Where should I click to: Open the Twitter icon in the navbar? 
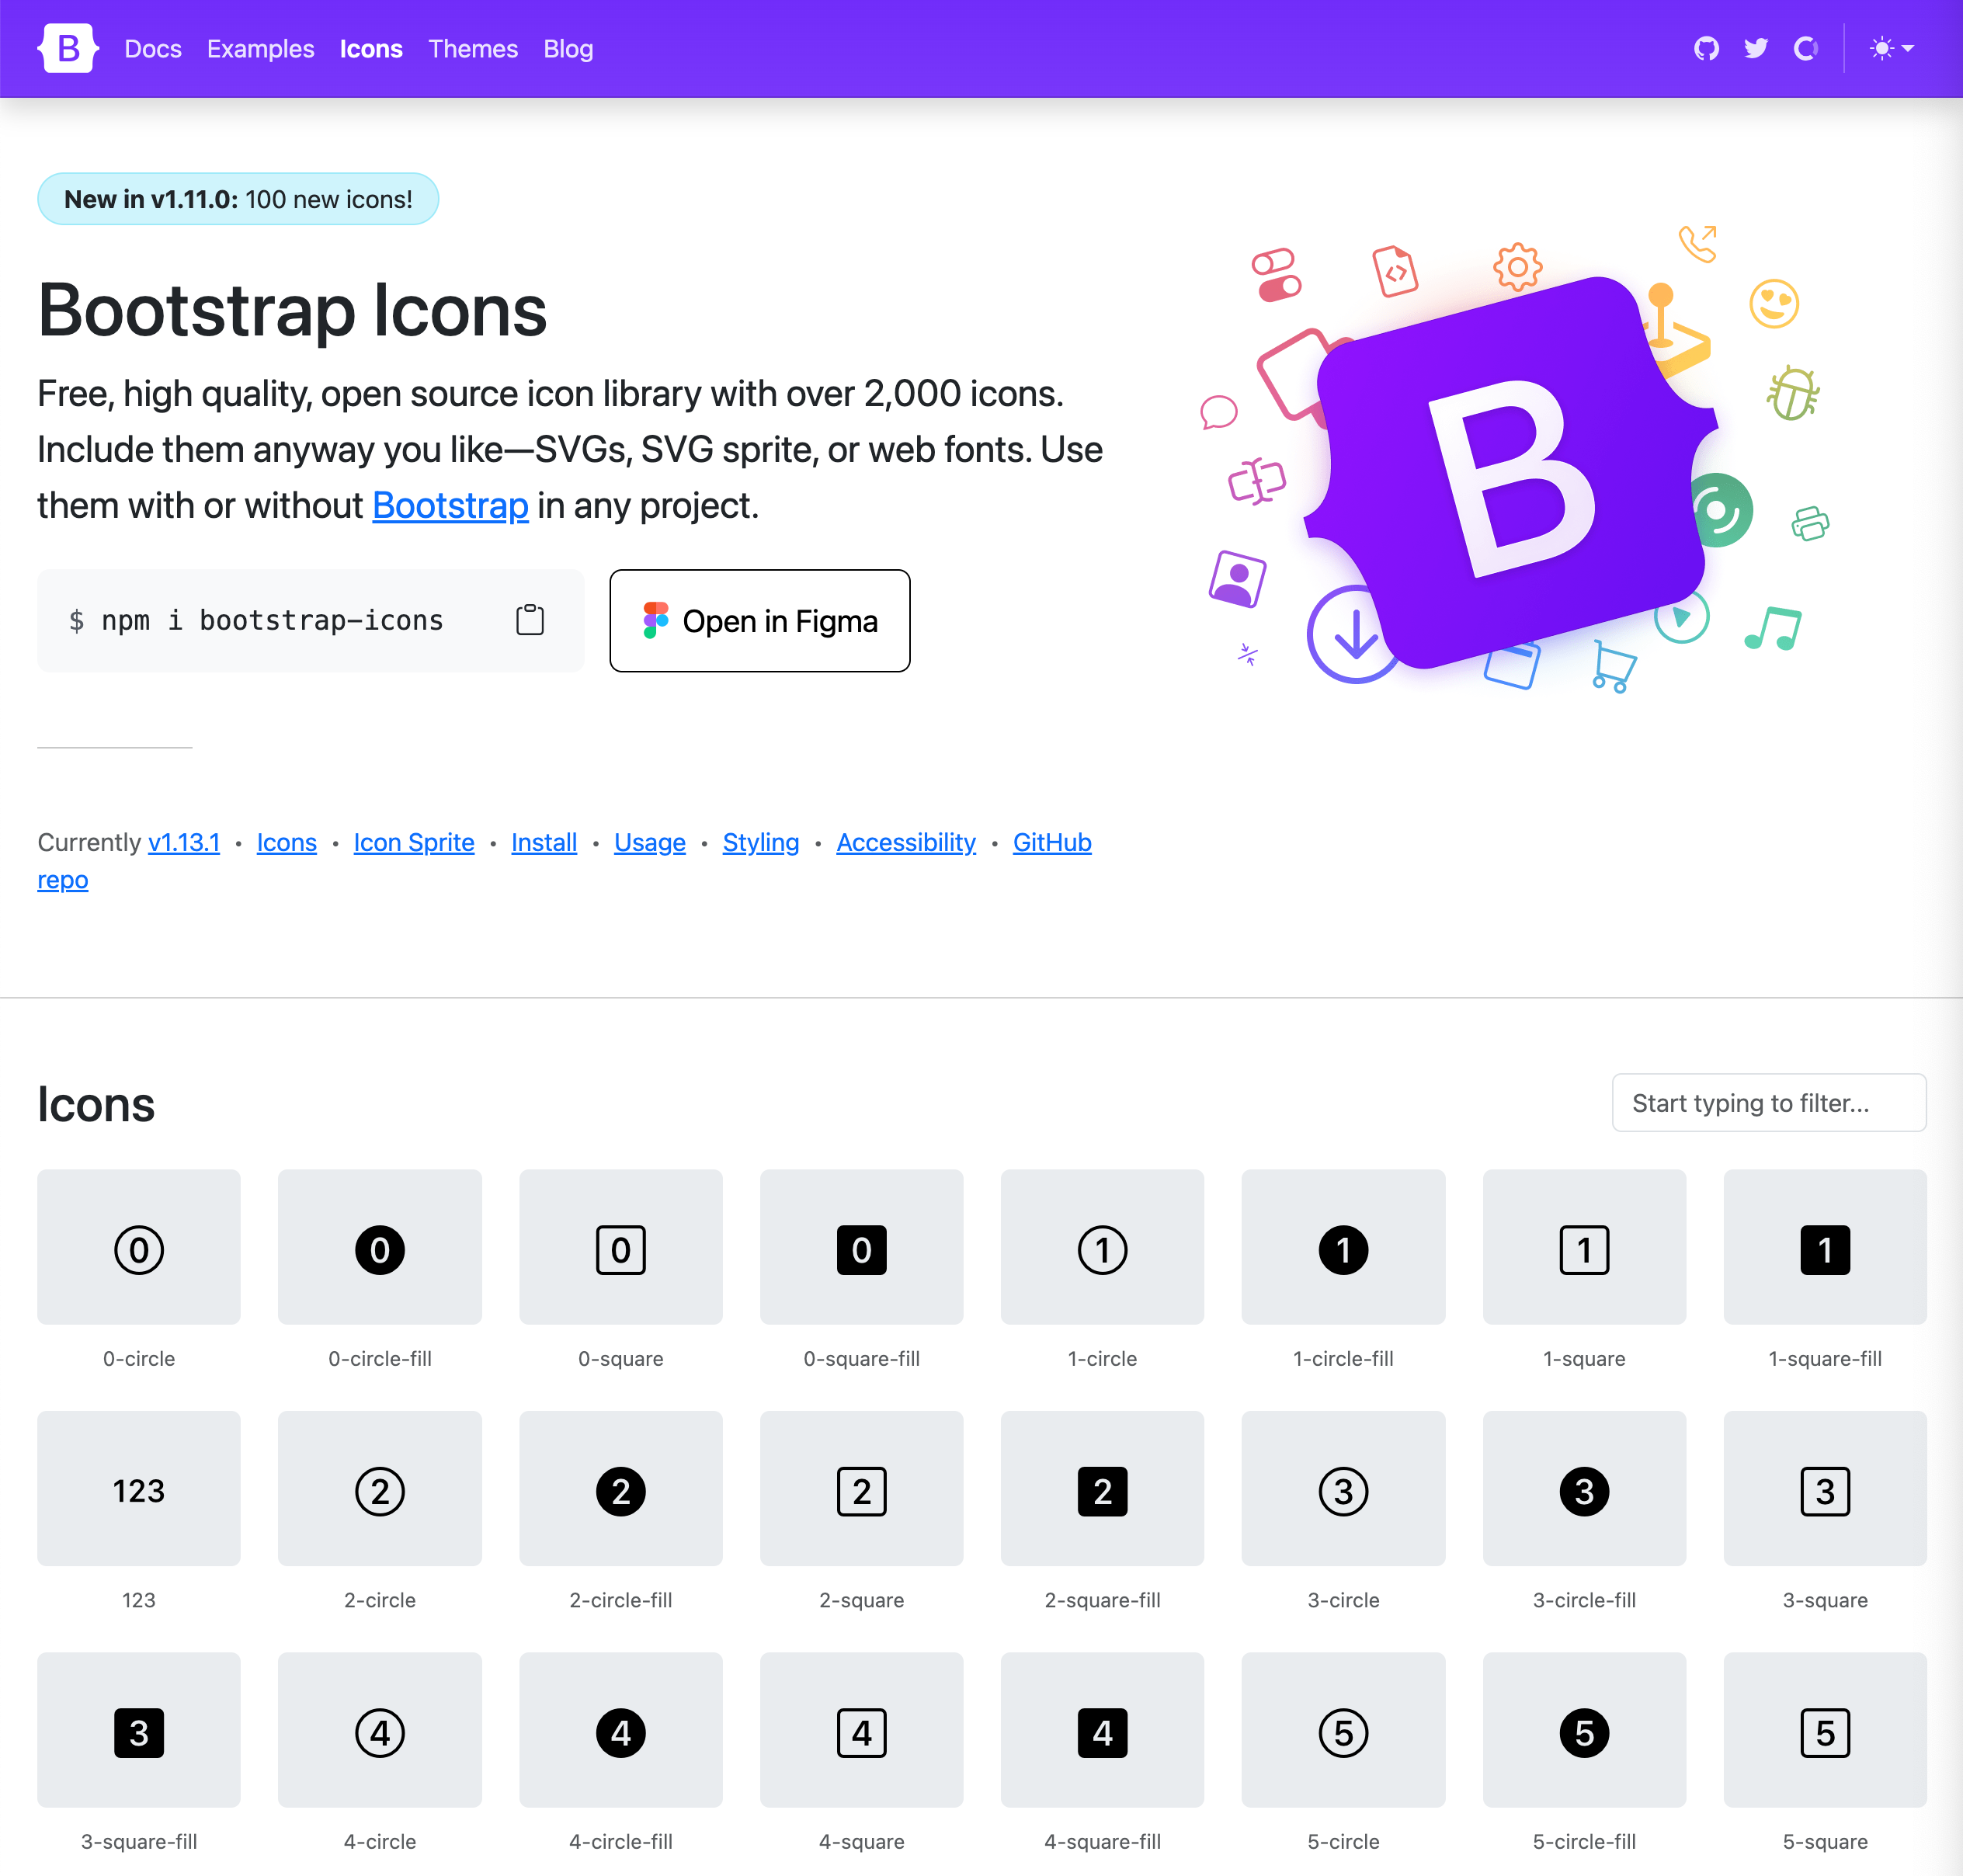click(1756, 48)
